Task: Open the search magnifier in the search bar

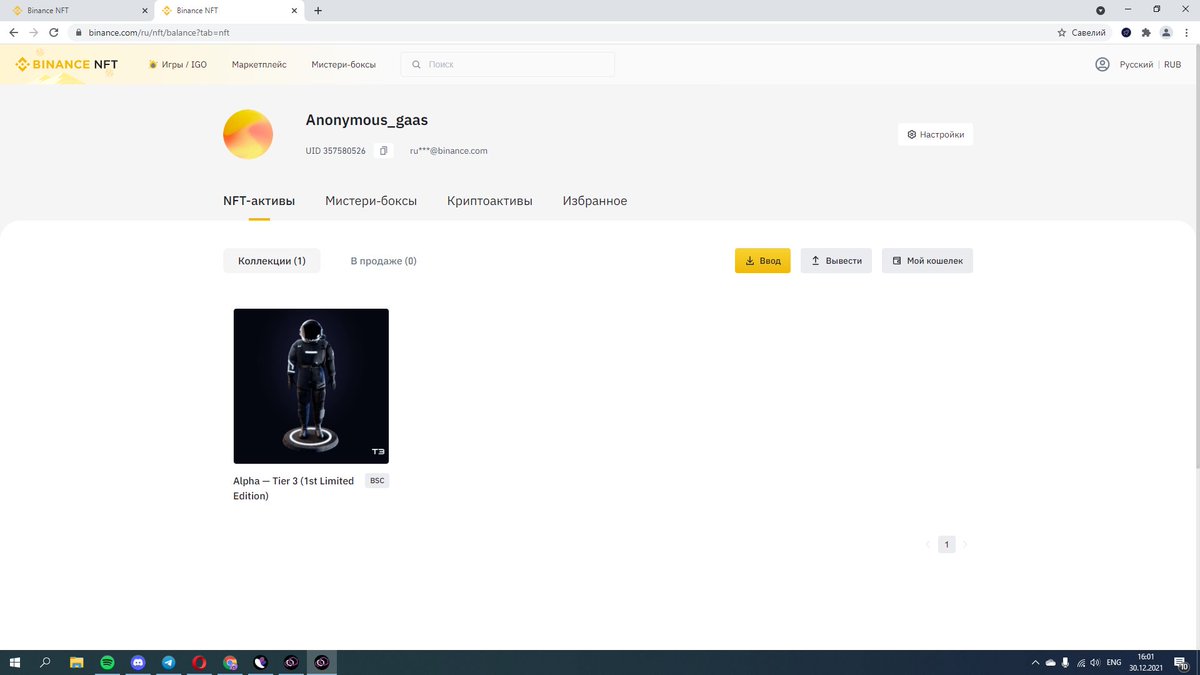Action: coord(416,63)
